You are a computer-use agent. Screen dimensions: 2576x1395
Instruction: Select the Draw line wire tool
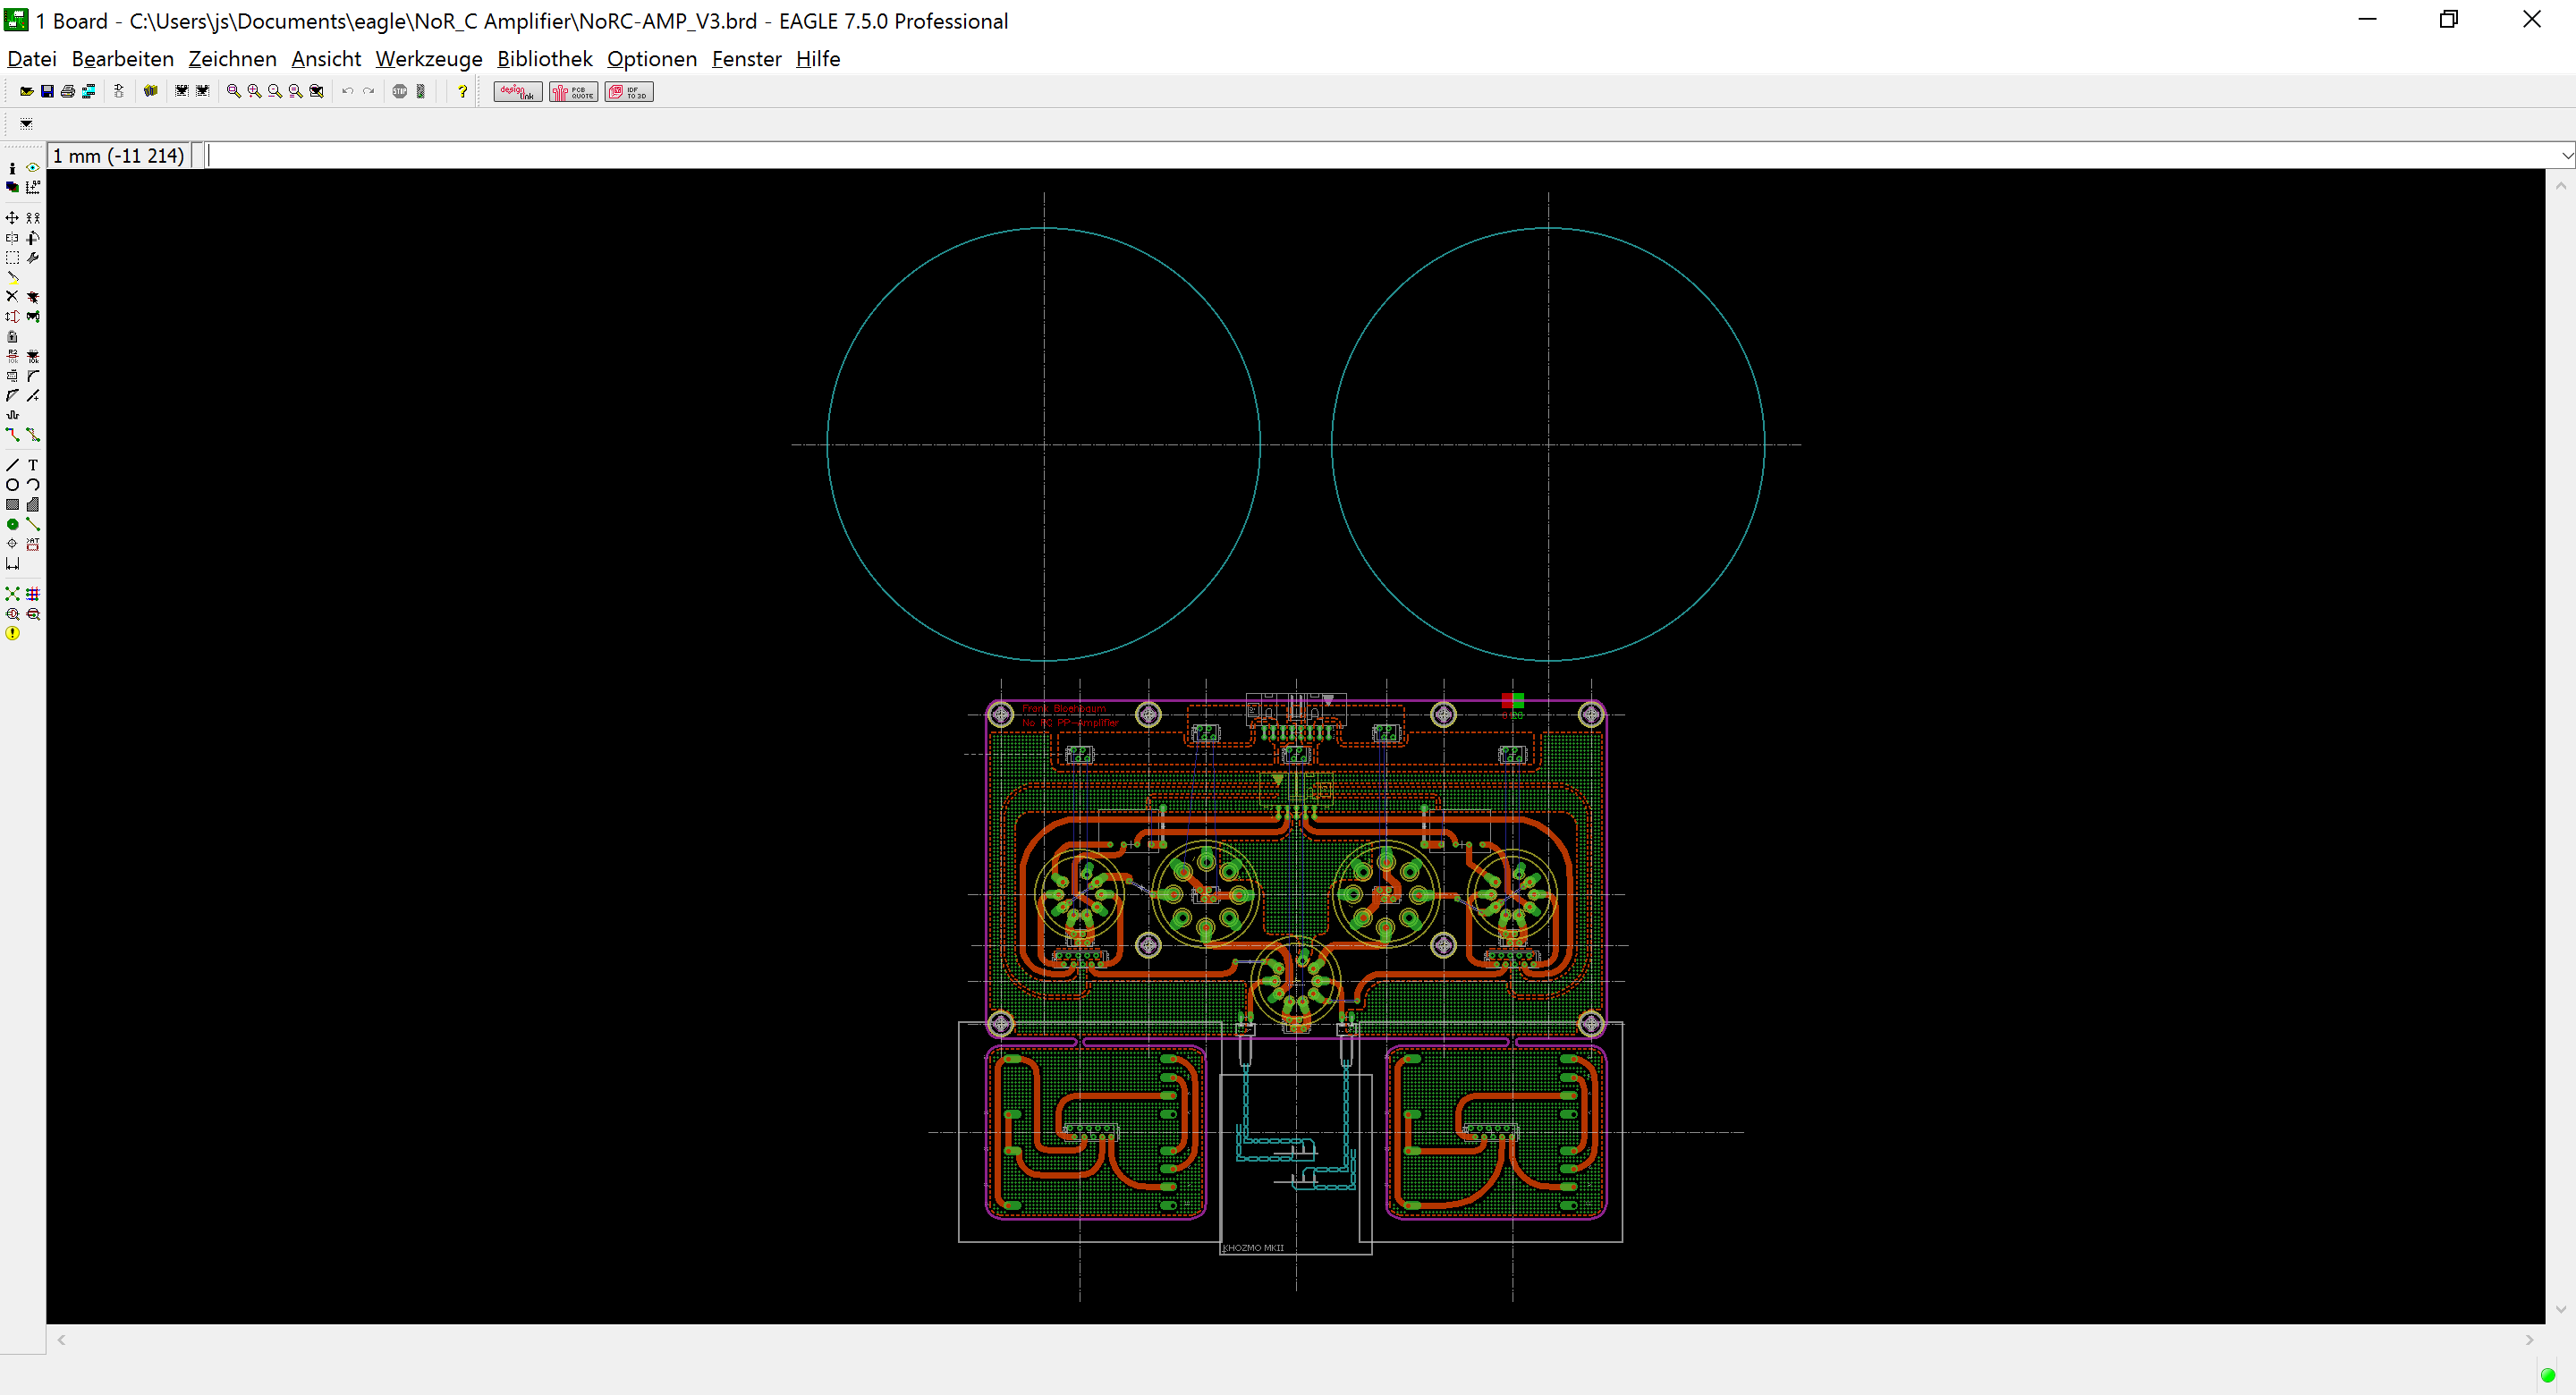[x=12, y=465]
